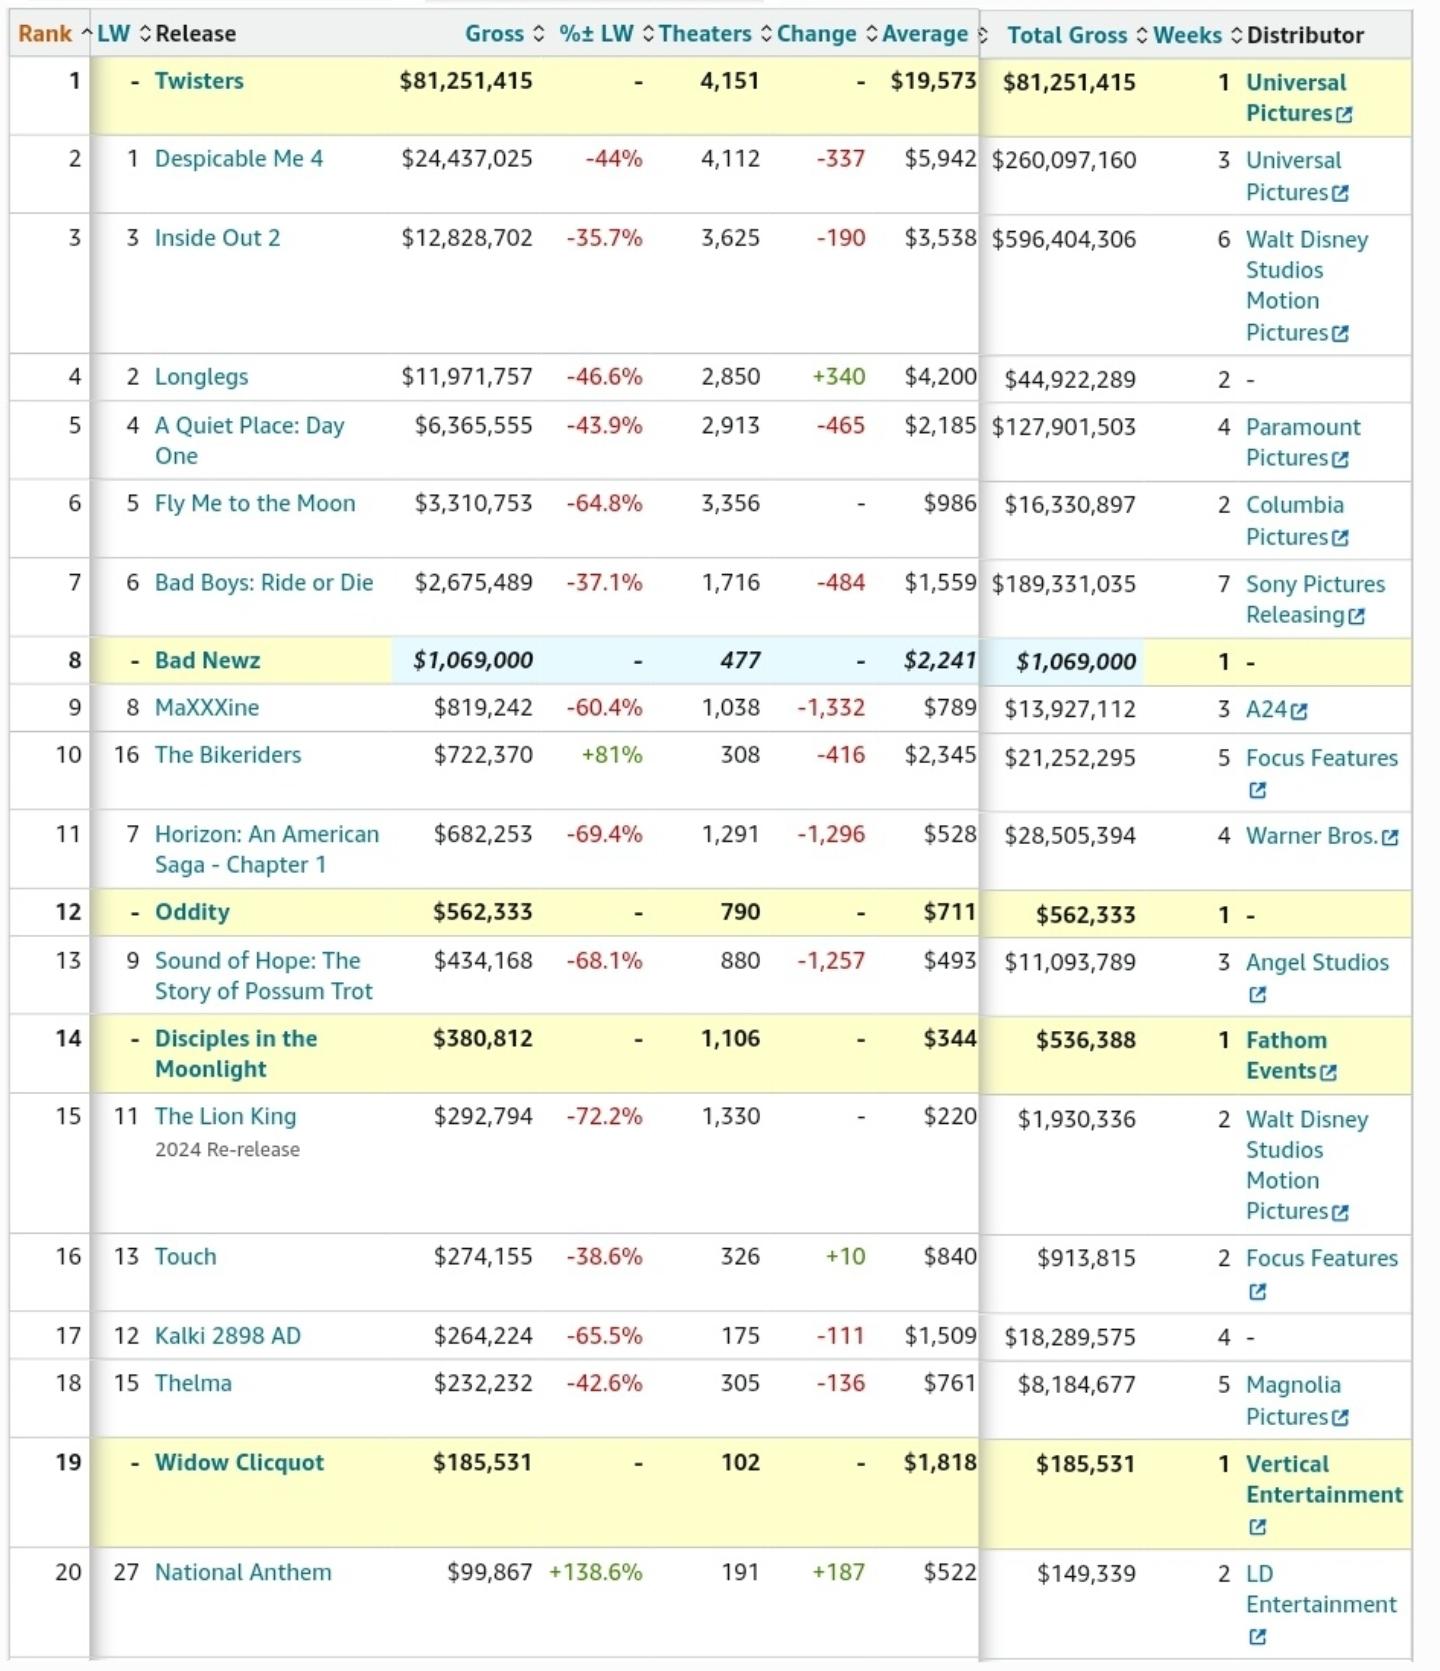Click external icon for The Bikeriders' Focus Features
This screenshot has height=1671, width=1440.
coord(1257,790)
